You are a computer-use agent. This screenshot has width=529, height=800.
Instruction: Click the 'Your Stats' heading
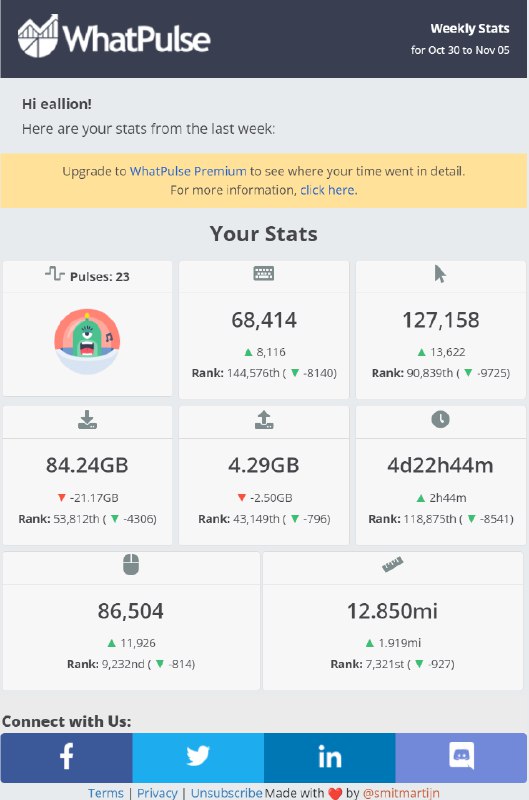point(264,234)
